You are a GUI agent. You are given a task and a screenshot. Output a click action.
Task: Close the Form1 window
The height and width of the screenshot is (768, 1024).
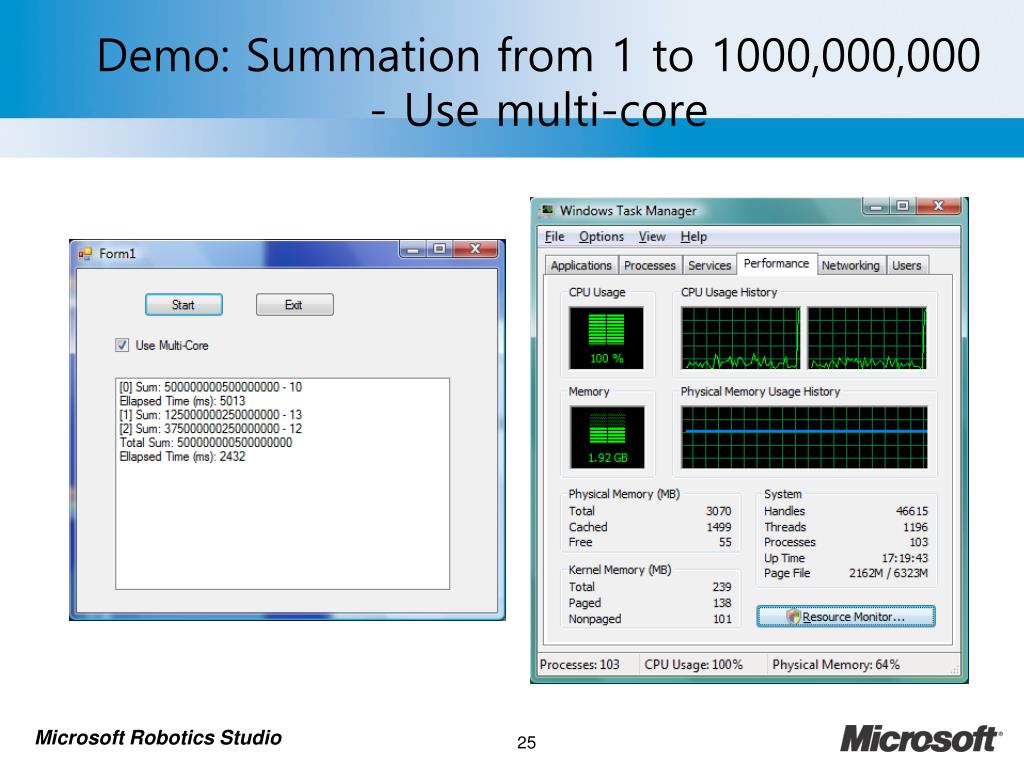click(475, 249)
